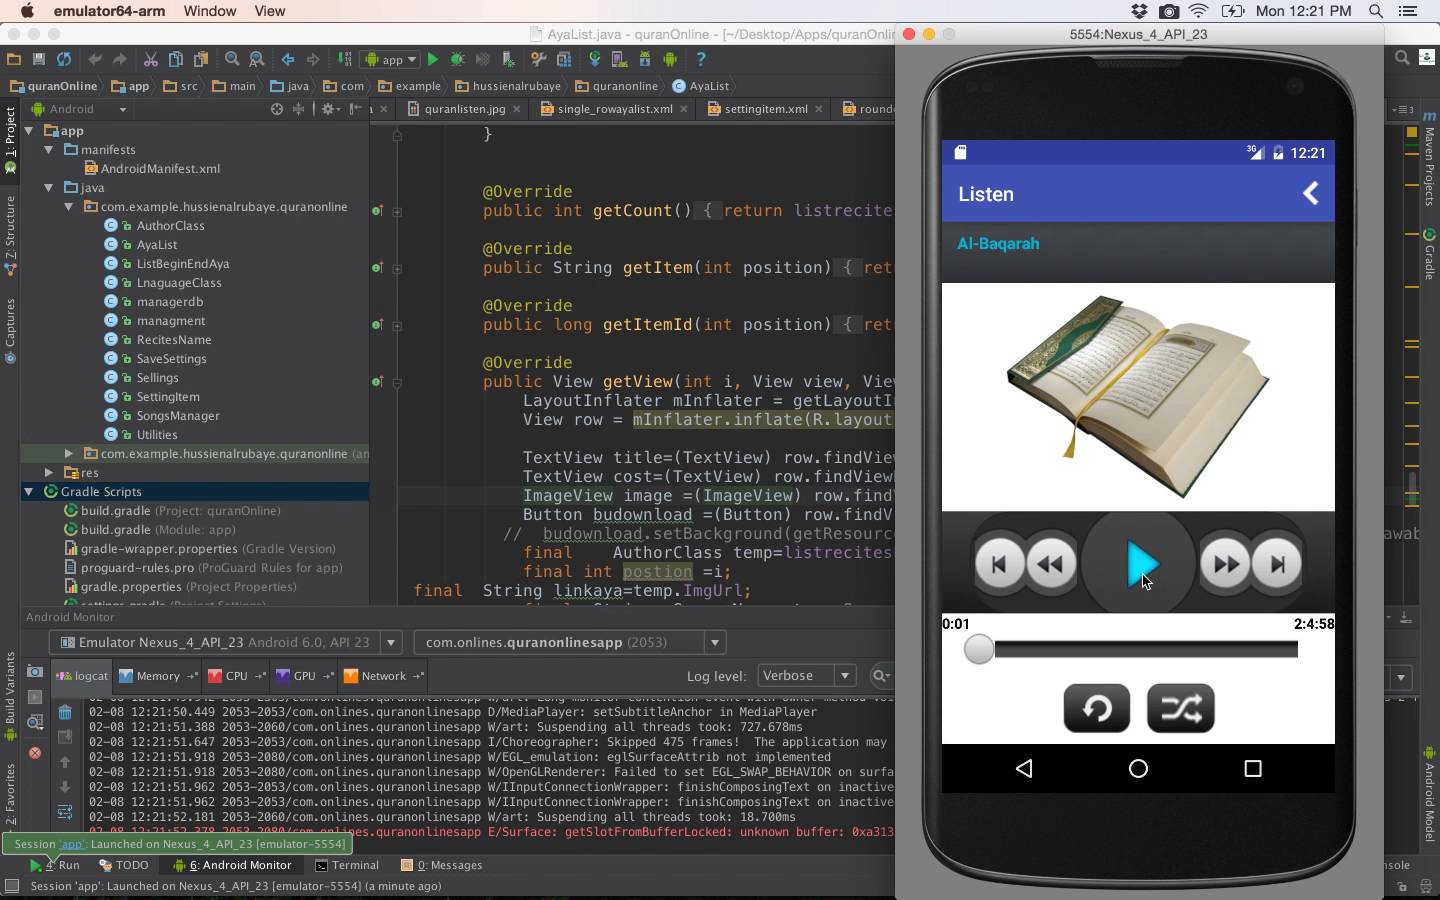Fast forward the audio in the emulator
The height and width of the screenshot is (900, 1440).
(x=1226, y=564)
